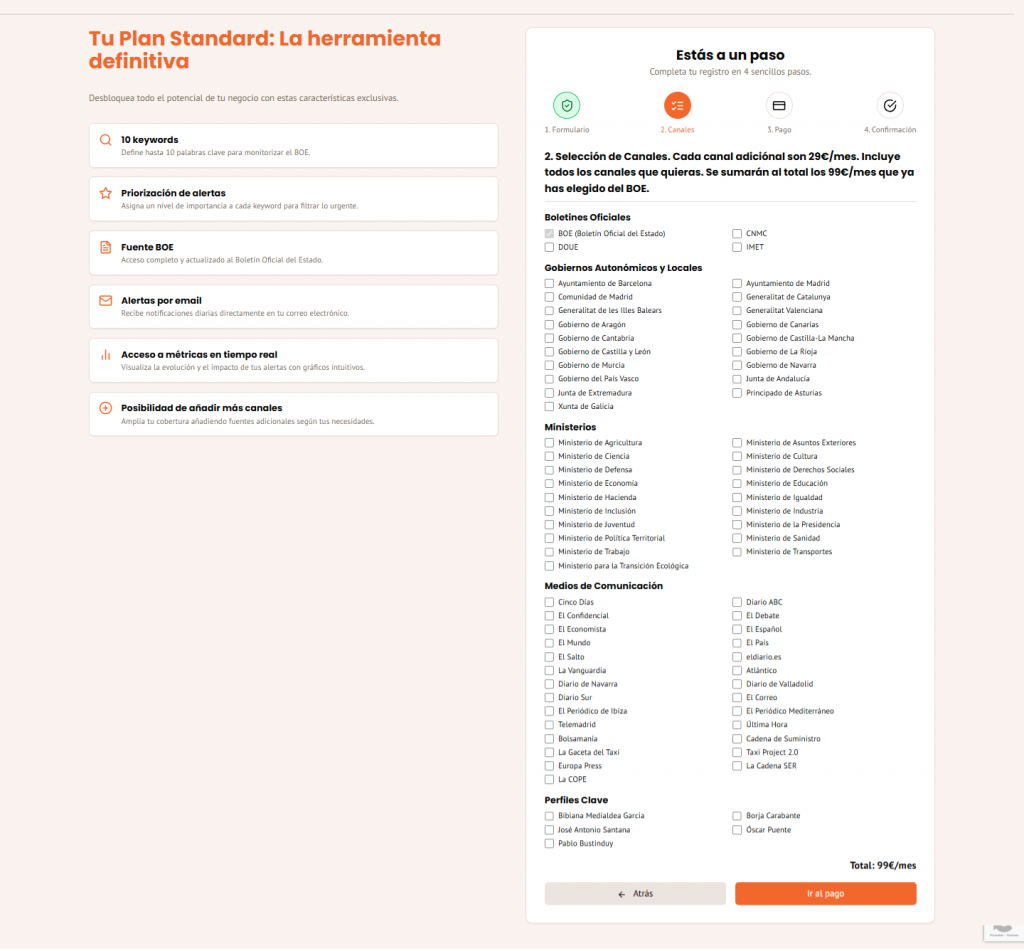This screenshot has width=1024, height=951.
Task: Click the Pago step card icon
Action: tap(779, 105)
